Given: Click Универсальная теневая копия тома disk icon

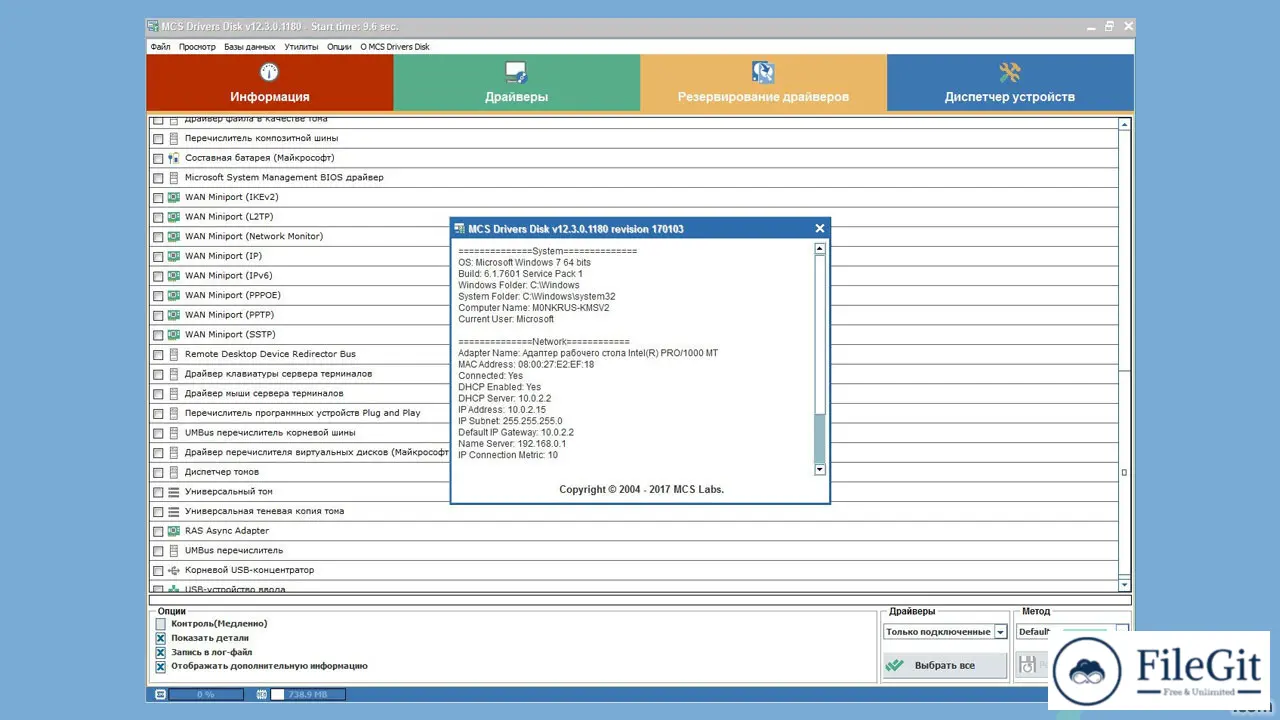Looking at the screenshot, I should pyautogui.click(x=174, y=511).
